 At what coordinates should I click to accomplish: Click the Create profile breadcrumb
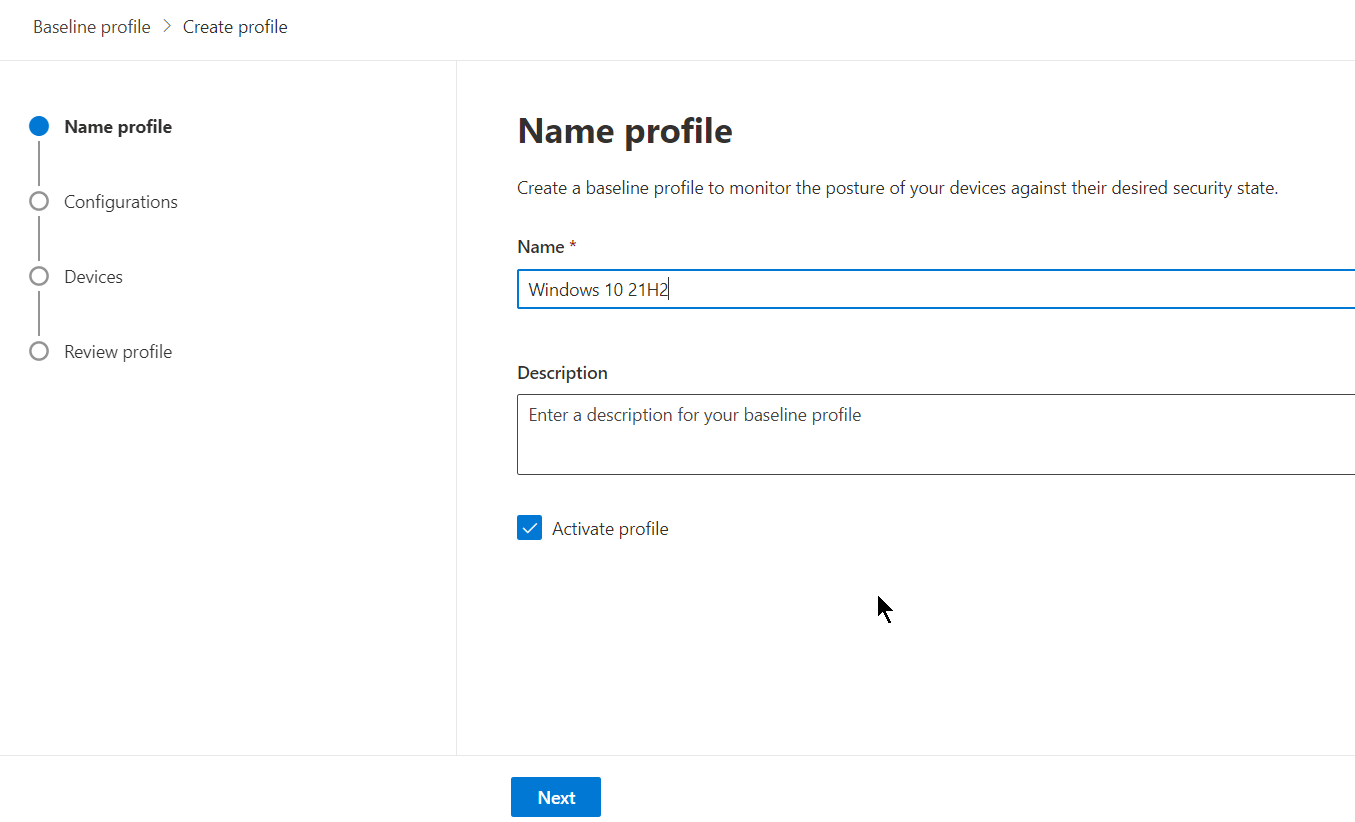(235, 27)
